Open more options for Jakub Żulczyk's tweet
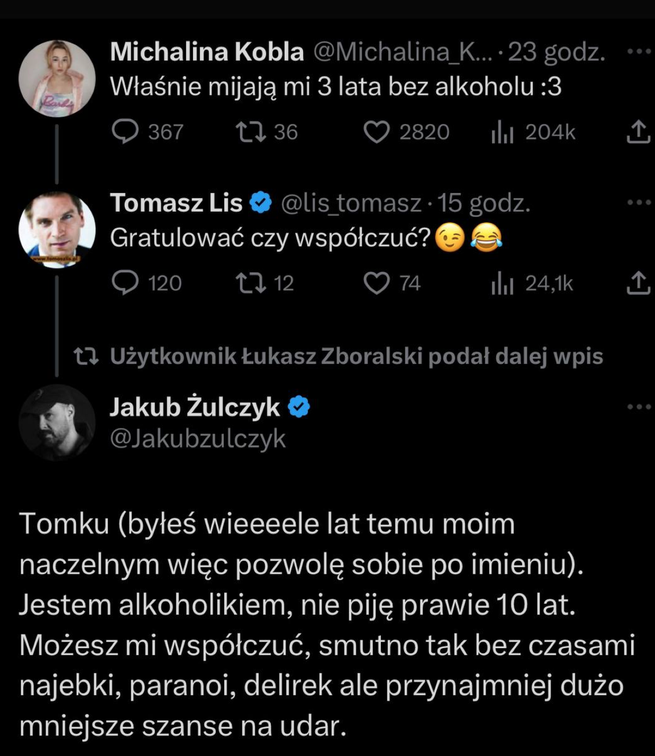Image resolution: width=655 pixels, height=756 pixels. pyautogui.click(x=636, y=407)
